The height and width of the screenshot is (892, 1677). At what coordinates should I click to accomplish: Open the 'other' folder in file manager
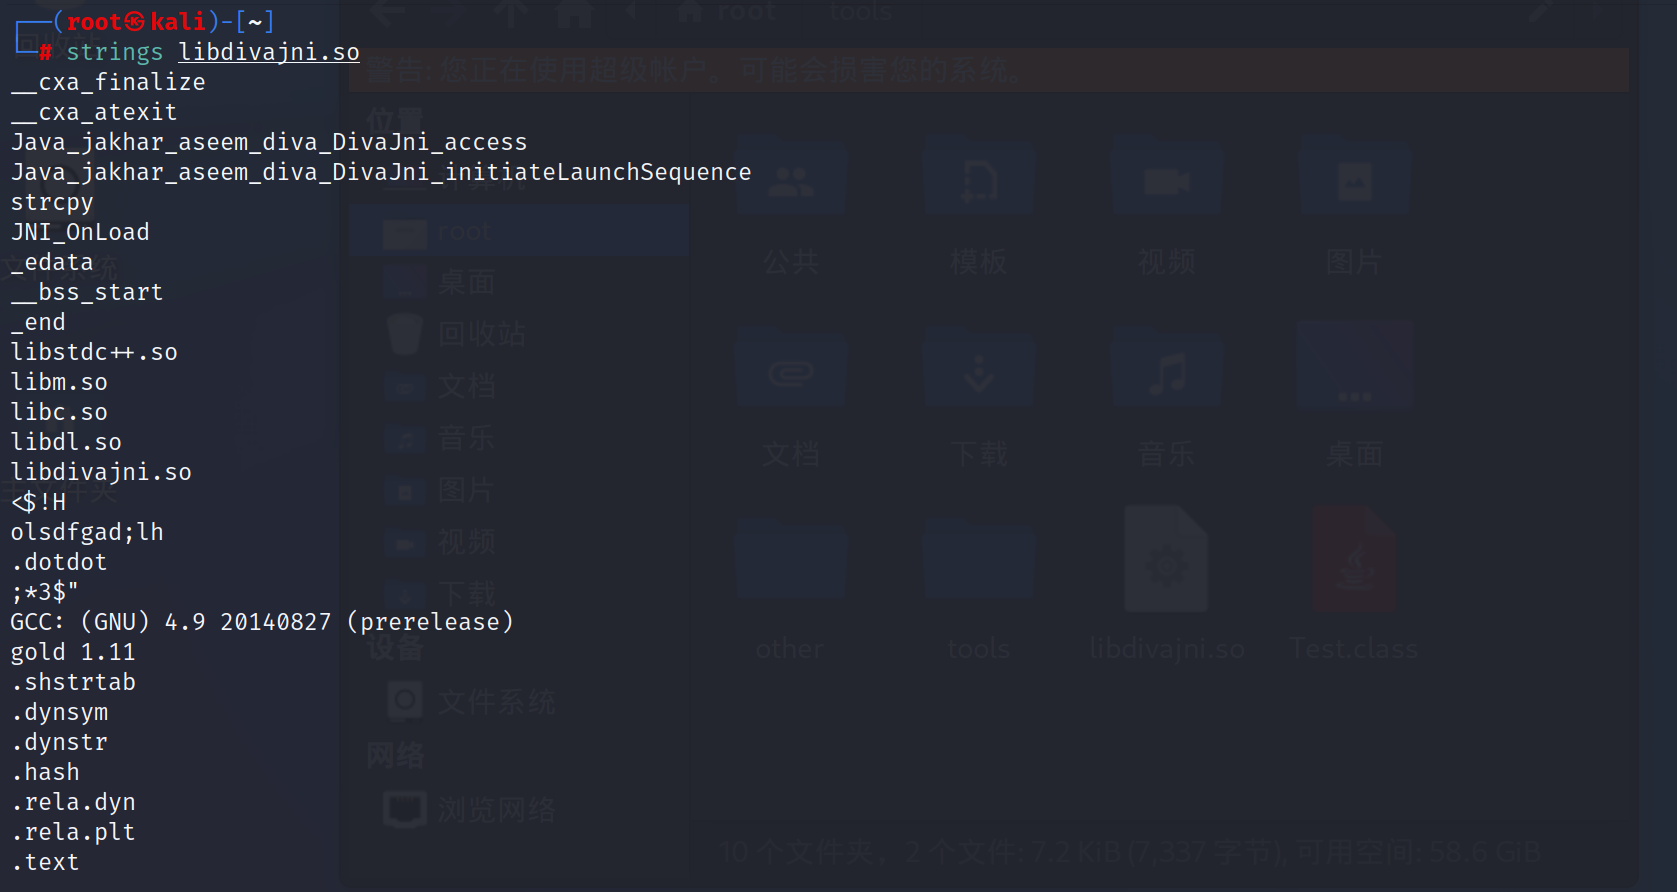point(791,560)
